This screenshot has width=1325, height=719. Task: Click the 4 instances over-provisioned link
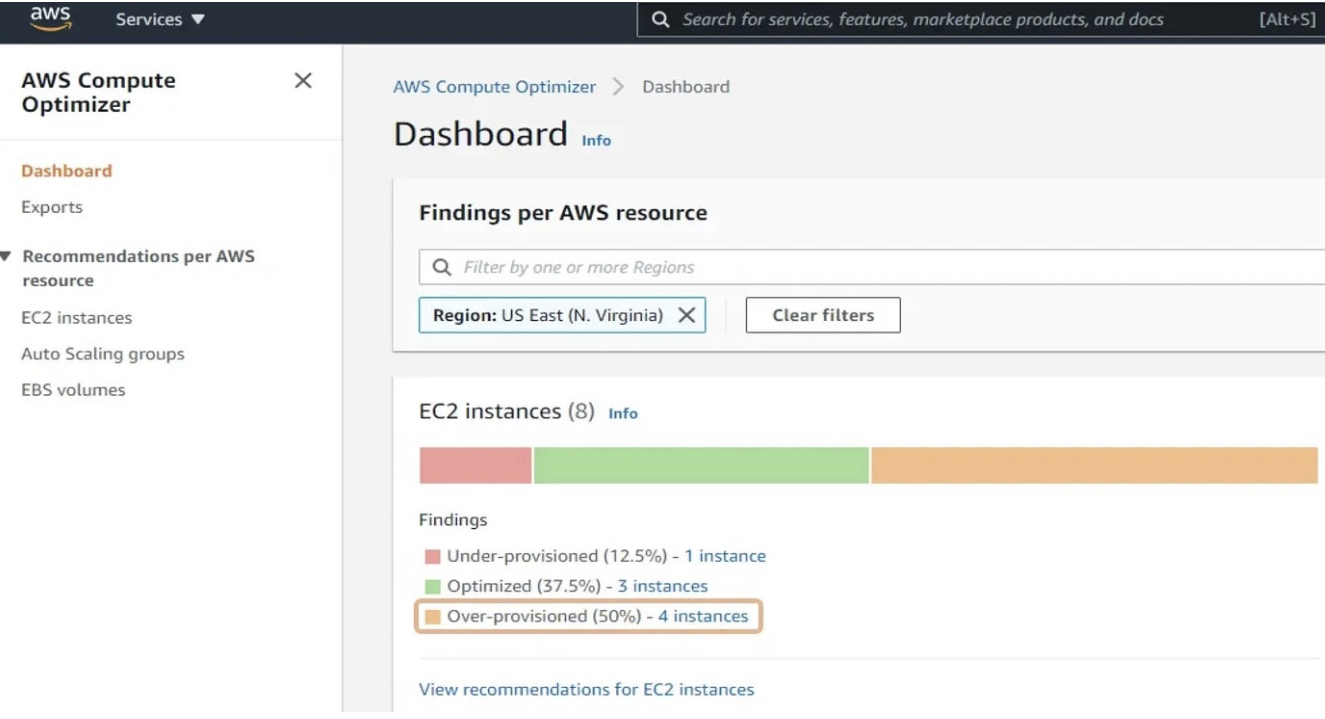click(702, 616)
